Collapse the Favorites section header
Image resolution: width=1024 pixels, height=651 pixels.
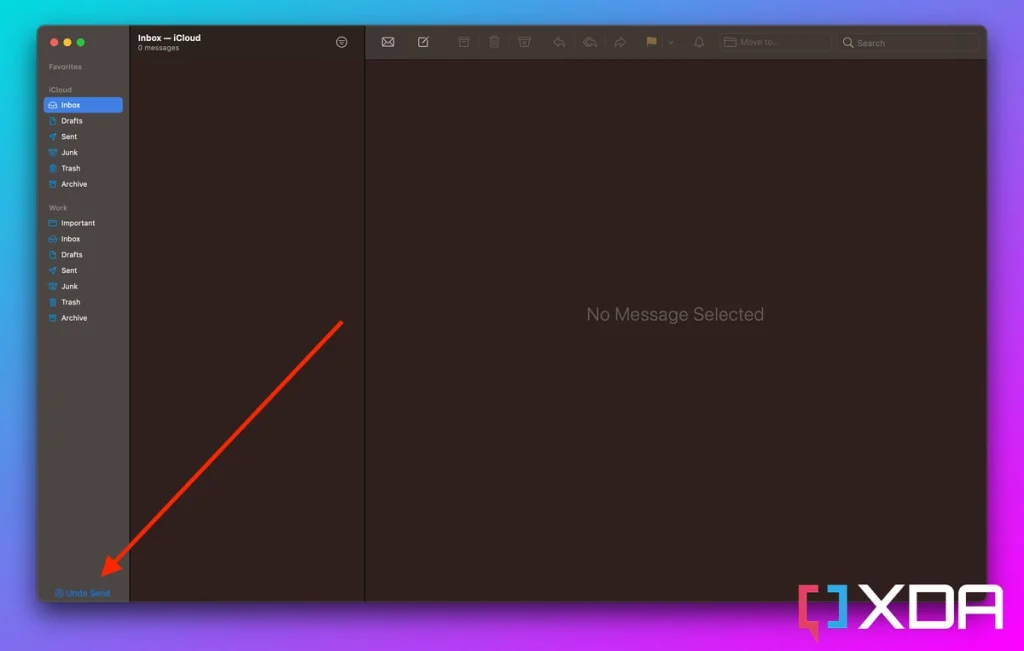pyautogui.click(x=65, y=67)
